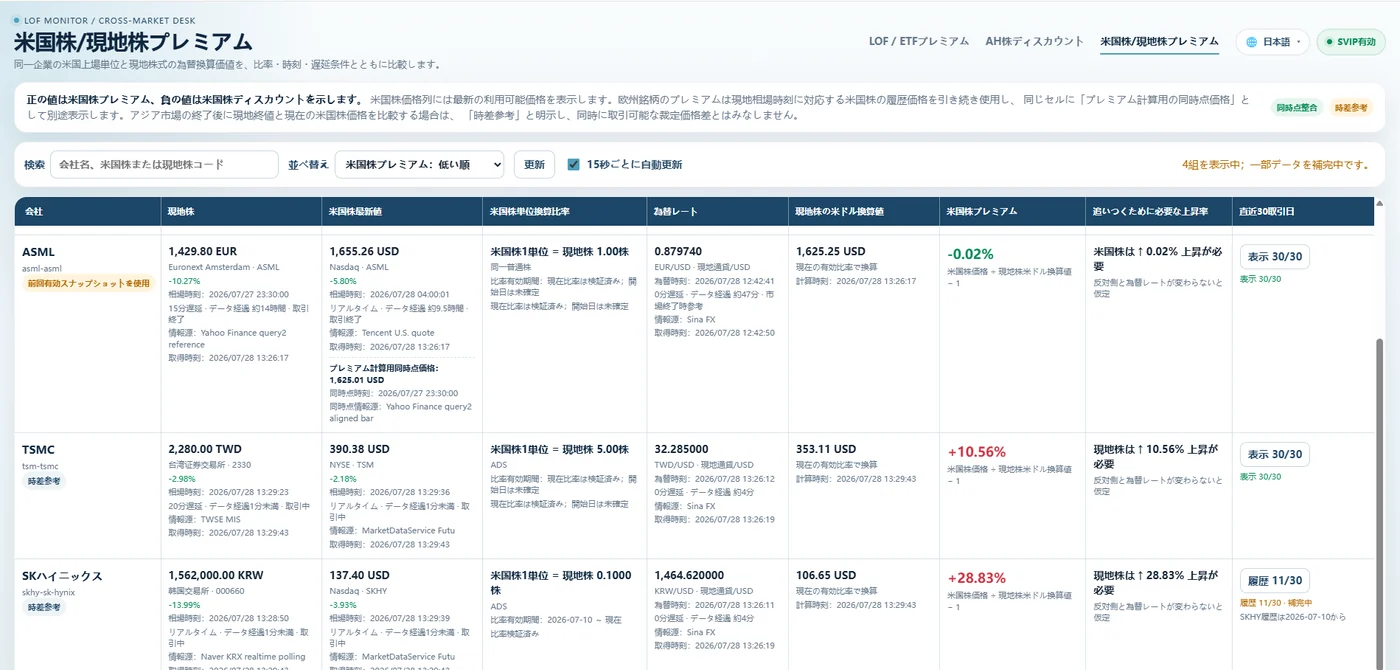Switch to the AH株ディスカウント tab
The height and width of the screenshot is (670, 1400).
point(1034,41)
